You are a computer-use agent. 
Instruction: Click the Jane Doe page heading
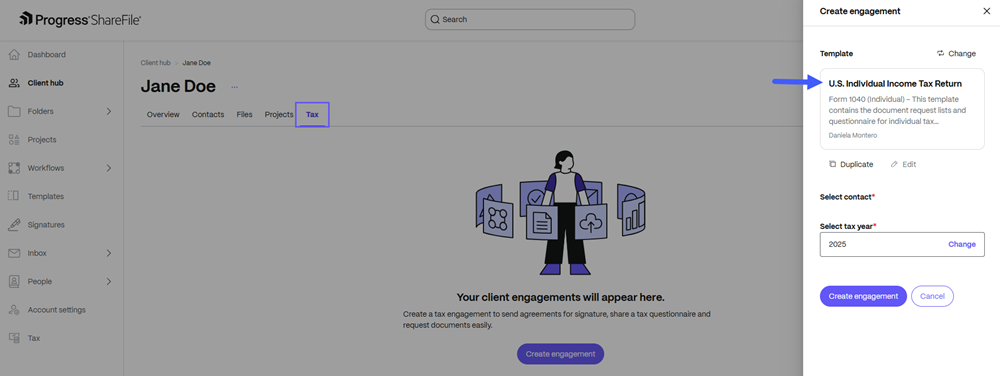178,86
